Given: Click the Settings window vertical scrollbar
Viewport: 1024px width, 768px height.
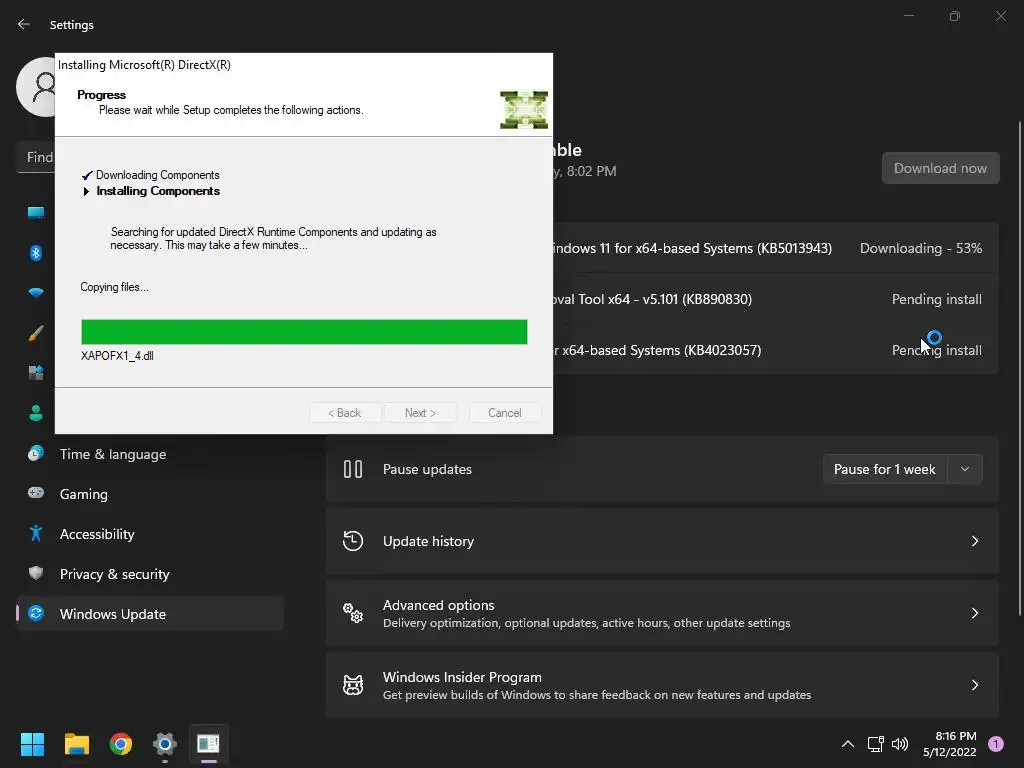Looking at the screenshot, I should tap(1020, 368).
